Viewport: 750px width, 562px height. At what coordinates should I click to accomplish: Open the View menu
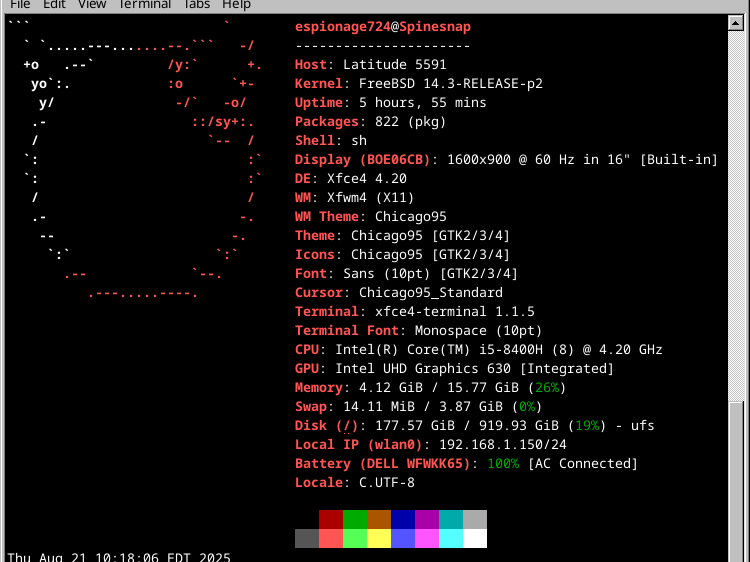tap(92, 4)
